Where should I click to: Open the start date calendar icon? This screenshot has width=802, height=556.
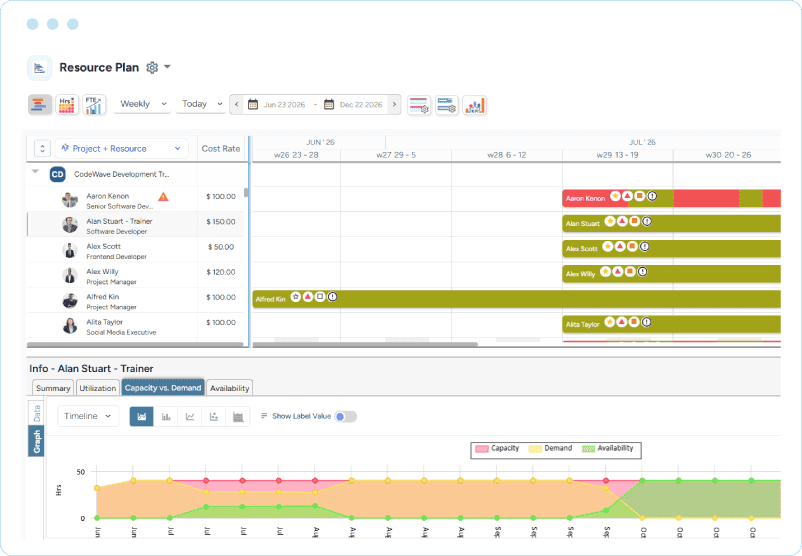click(253, 104)
